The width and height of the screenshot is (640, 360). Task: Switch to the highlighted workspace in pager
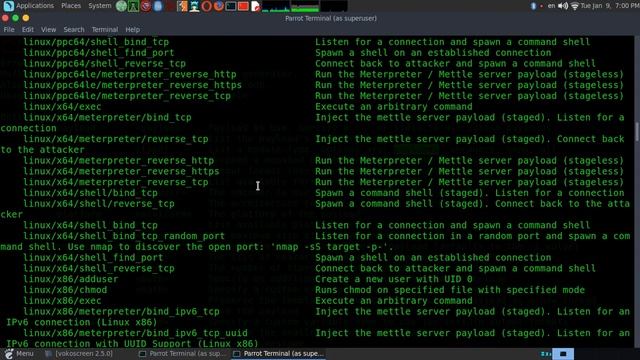(563, 353)
